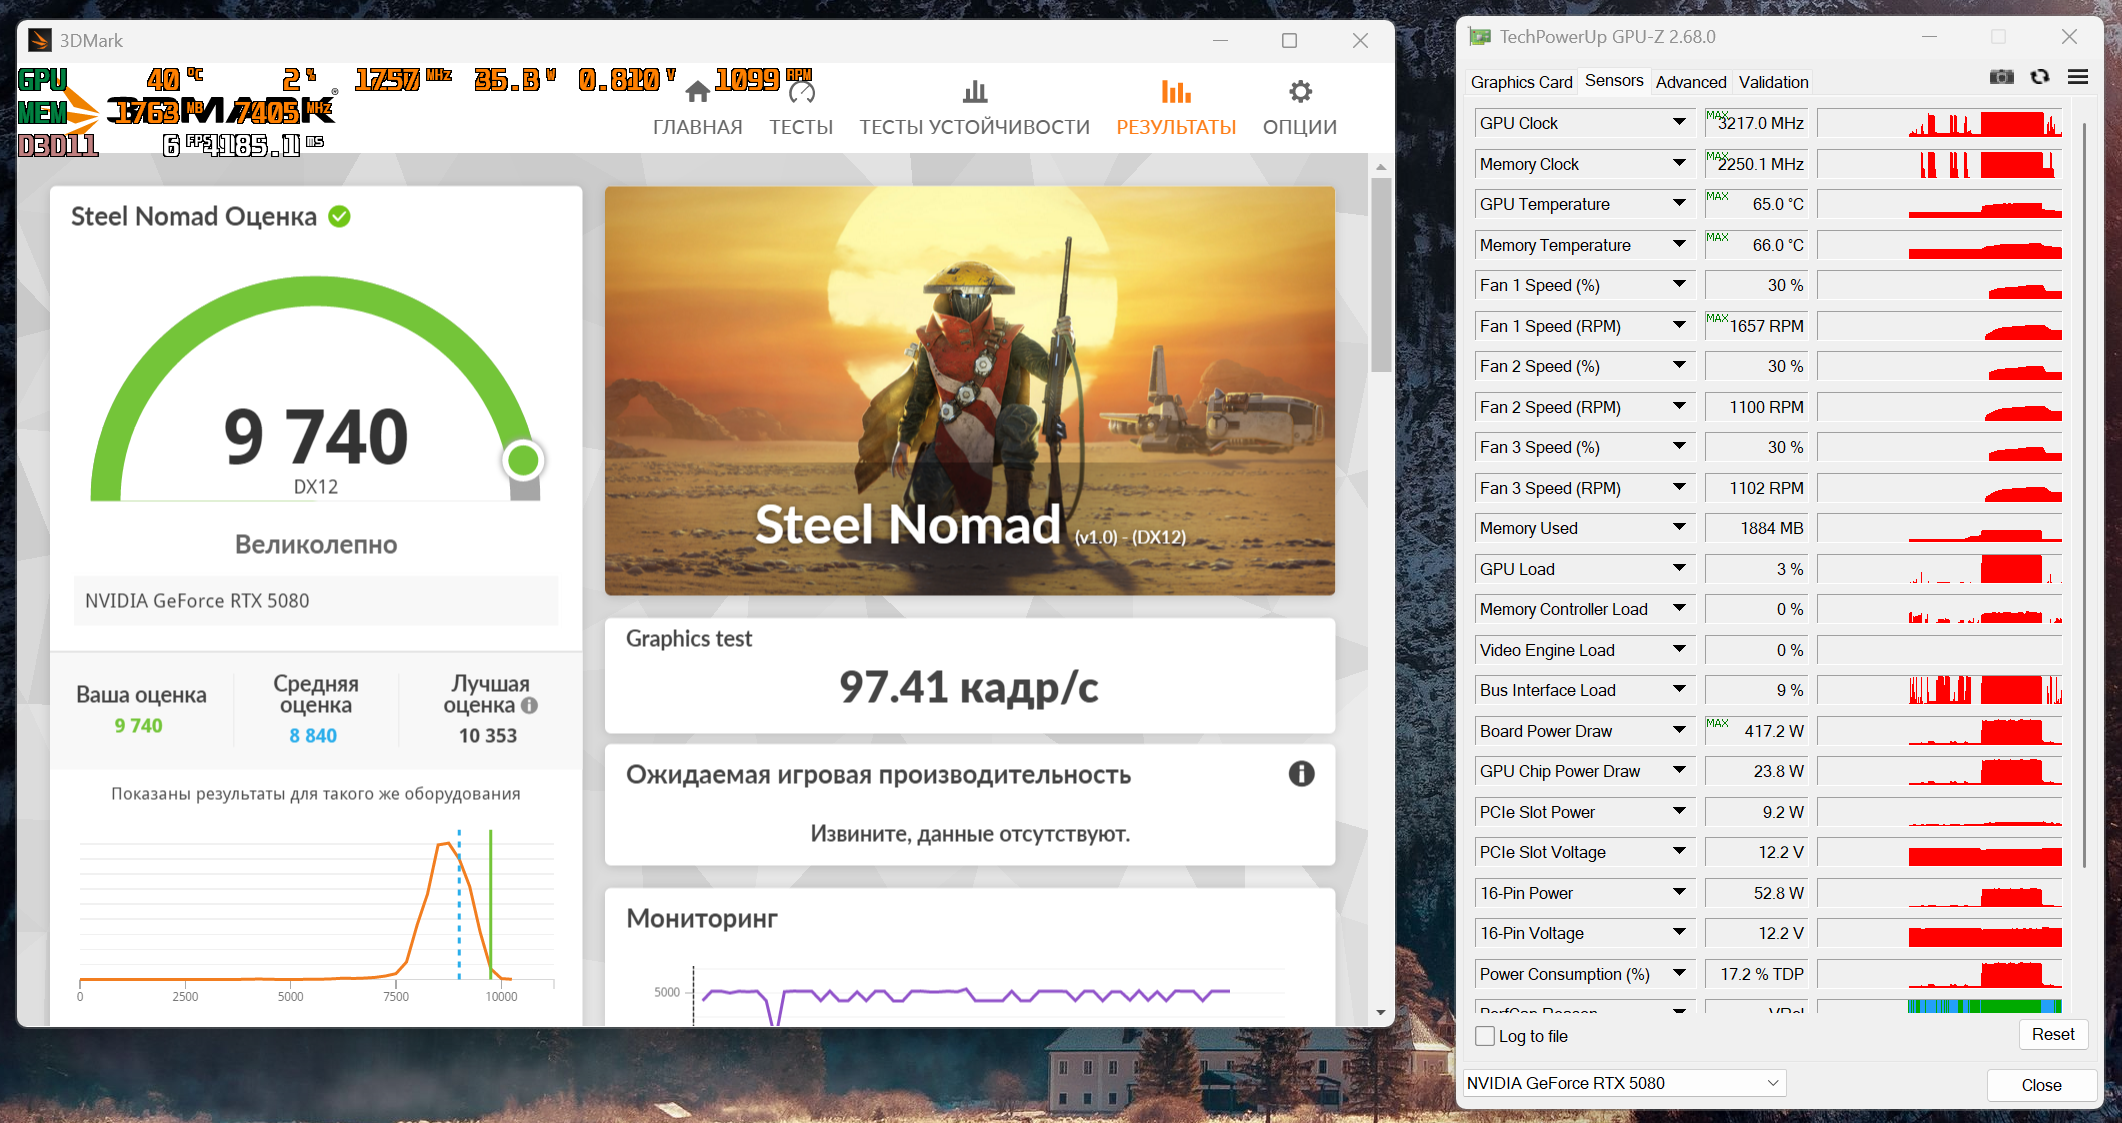Click the home icon labeled ГЛАВНАЯ
2122x1123 pixels.
point(697,93)
